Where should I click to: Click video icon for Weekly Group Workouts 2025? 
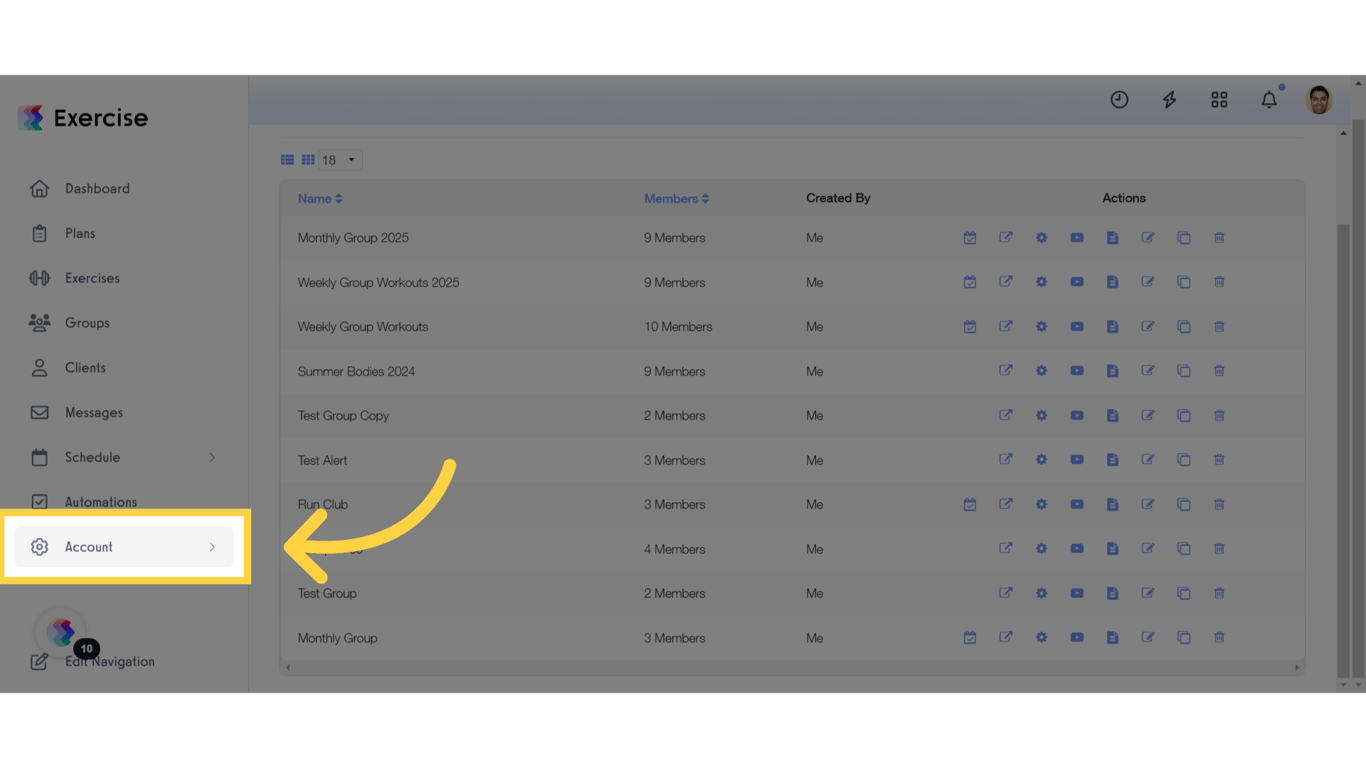point(1077,282)
